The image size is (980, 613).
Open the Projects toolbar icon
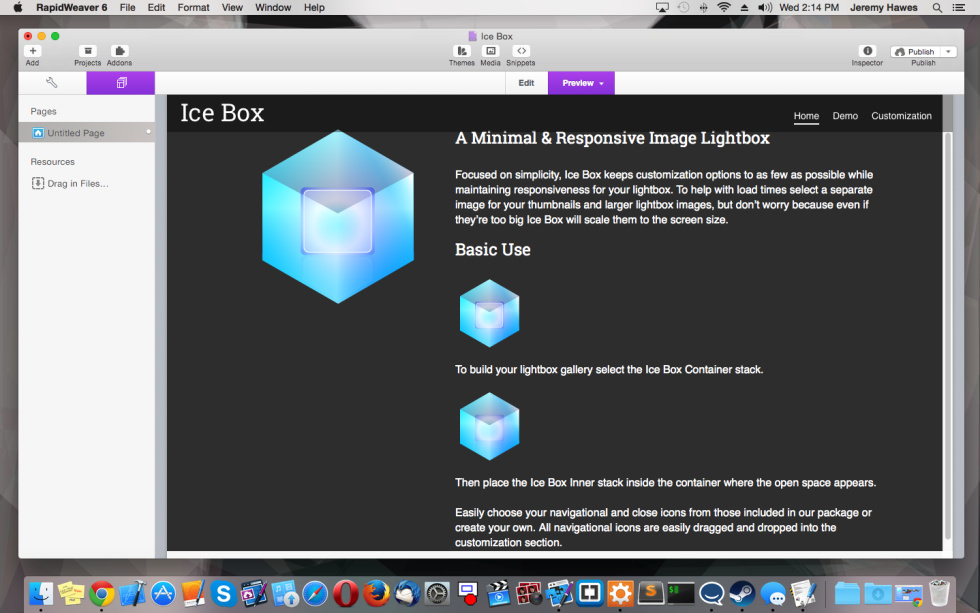coord(88,51)
